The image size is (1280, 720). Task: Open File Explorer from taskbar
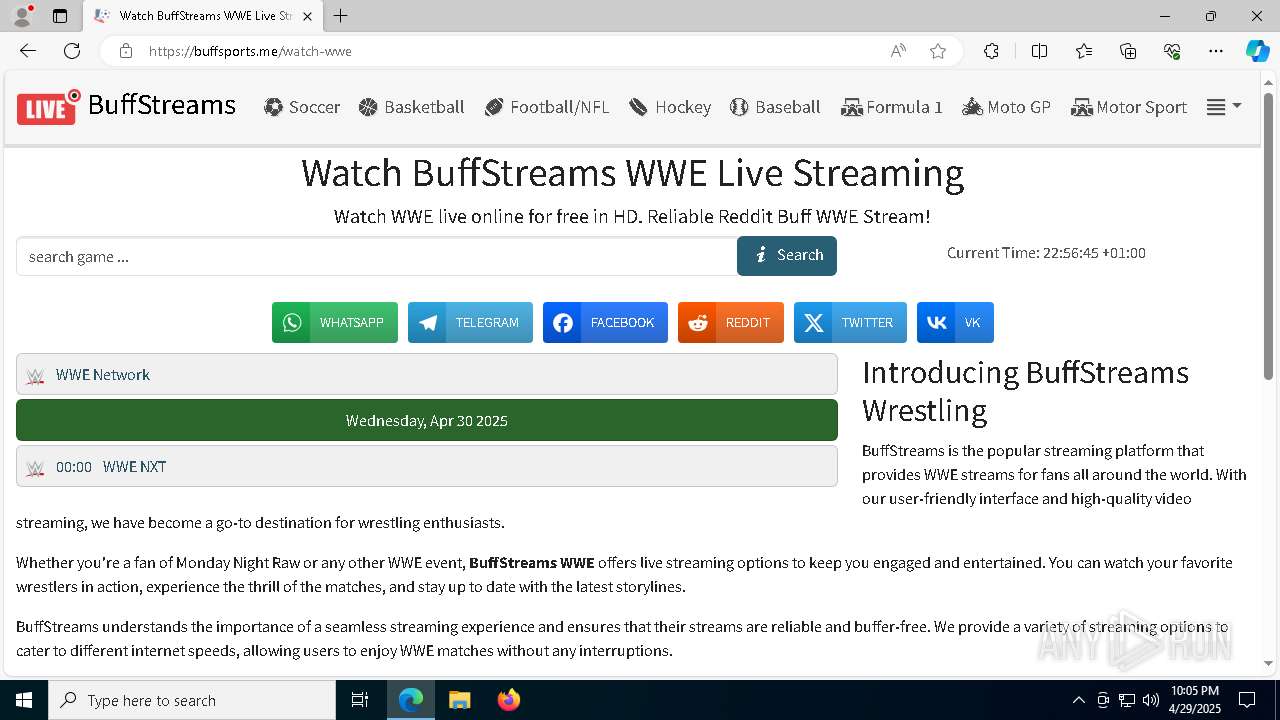[459, 700]
